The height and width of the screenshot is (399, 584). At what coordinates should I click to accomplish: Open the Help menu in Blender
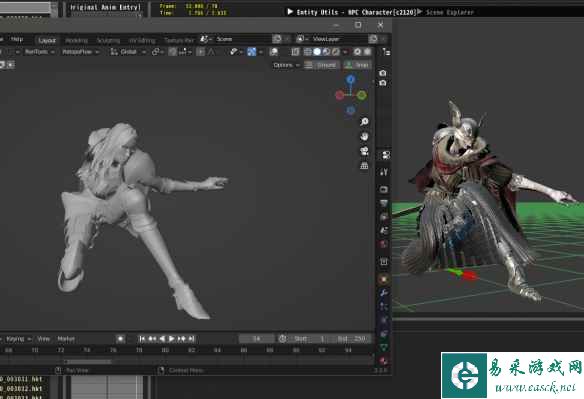point(17,39)
